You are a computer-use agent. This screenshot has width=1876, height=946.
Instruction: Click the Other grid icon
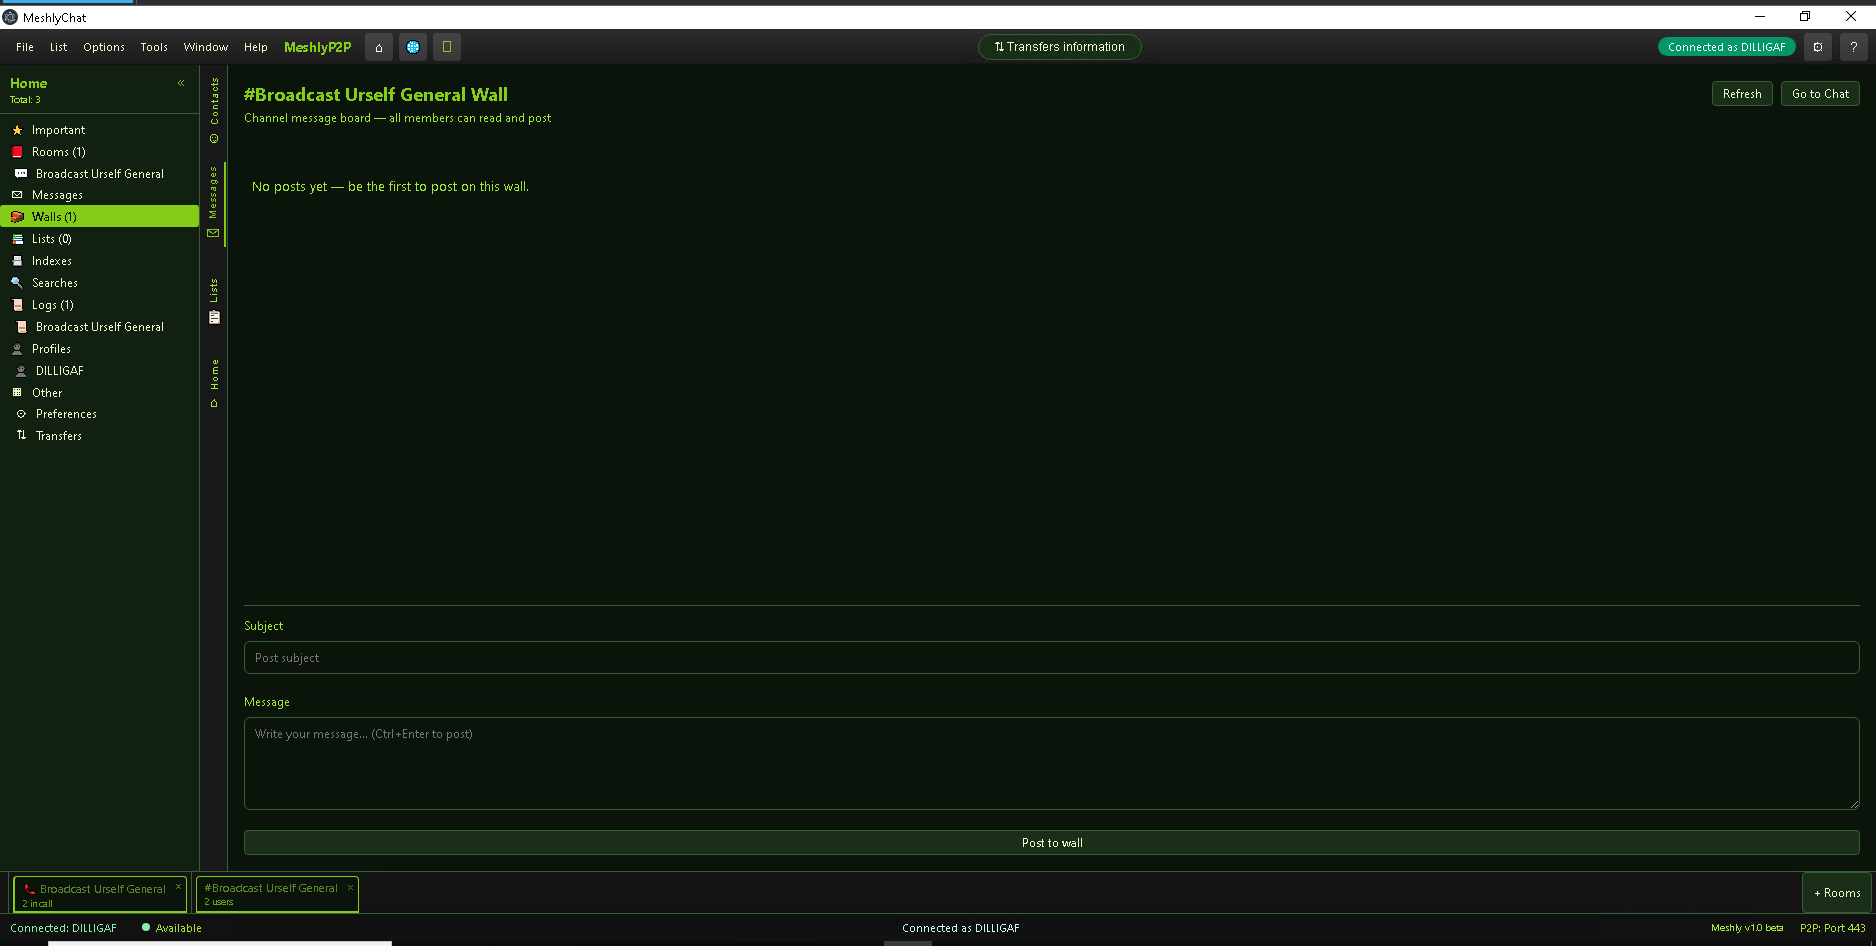tap(17, 393)
